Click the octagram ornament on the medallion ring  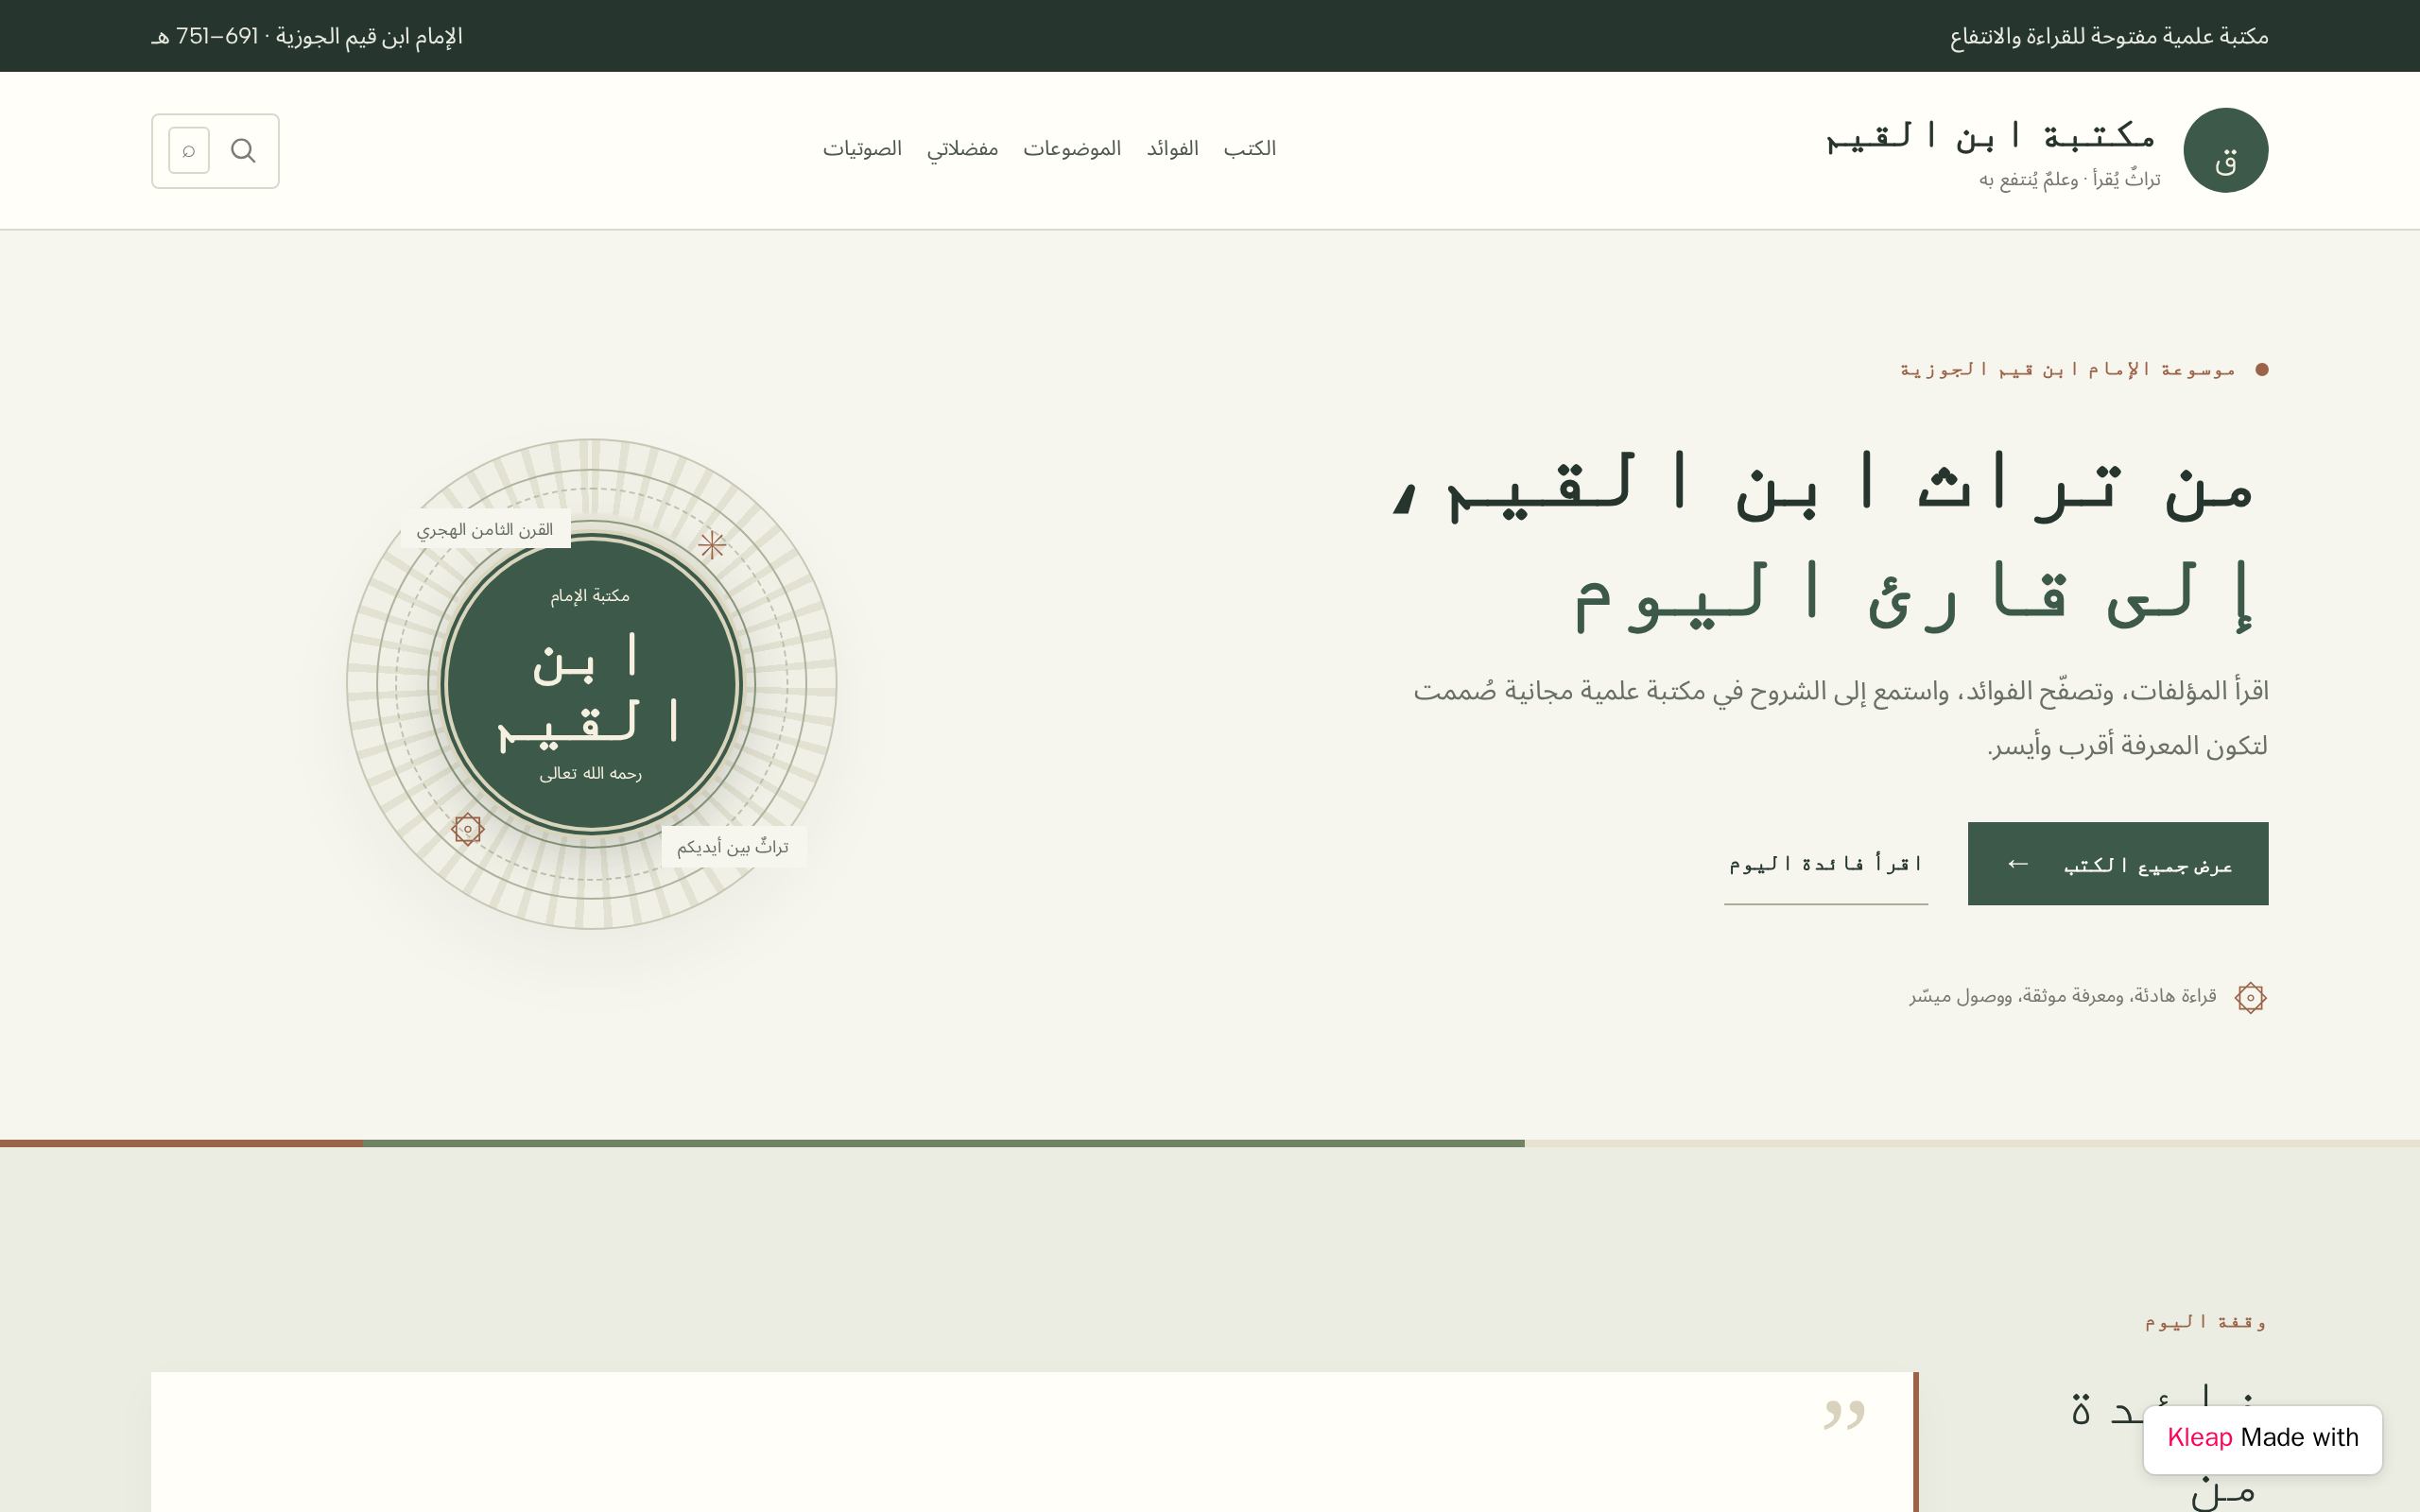[x=467, y=829]
